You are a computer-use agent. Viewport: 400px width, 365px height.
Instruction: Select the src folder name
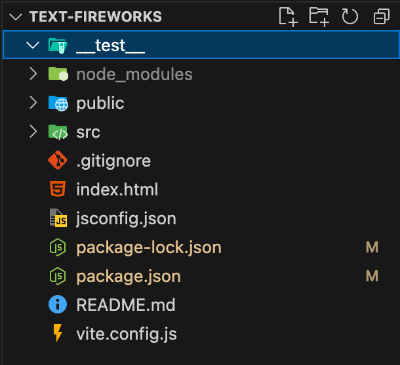pyautogui.click(x=88, y=132)
